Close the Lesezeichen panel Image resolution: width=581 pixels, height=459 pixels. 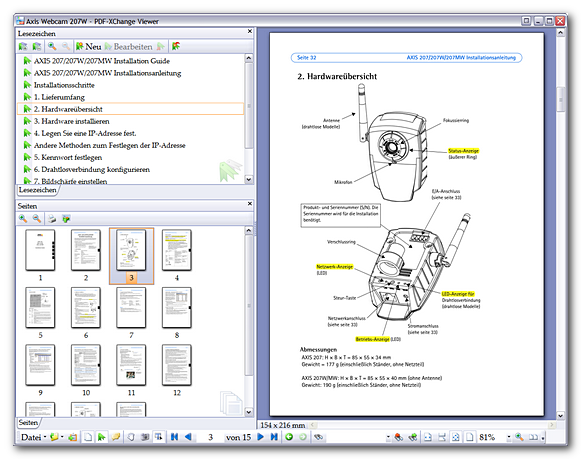[x=250, y=31]
